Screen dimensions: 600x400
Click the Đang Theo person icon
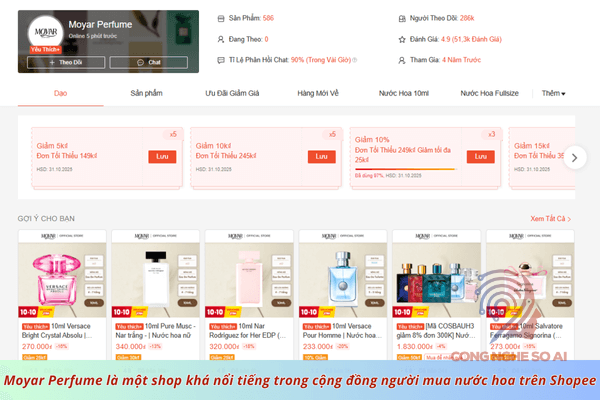coord(221,39)
